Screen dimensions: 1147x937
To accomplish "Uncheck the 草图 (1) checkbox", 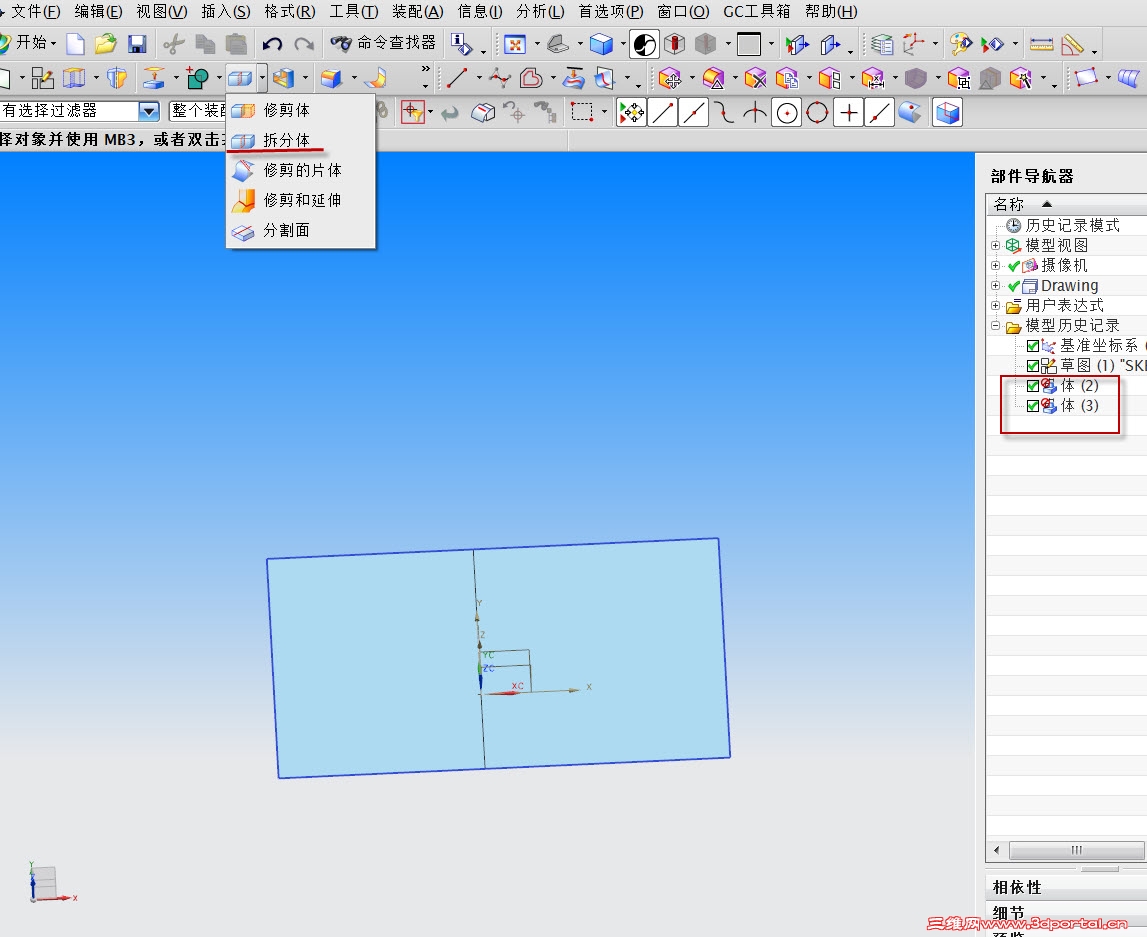I will (1033, 366).
